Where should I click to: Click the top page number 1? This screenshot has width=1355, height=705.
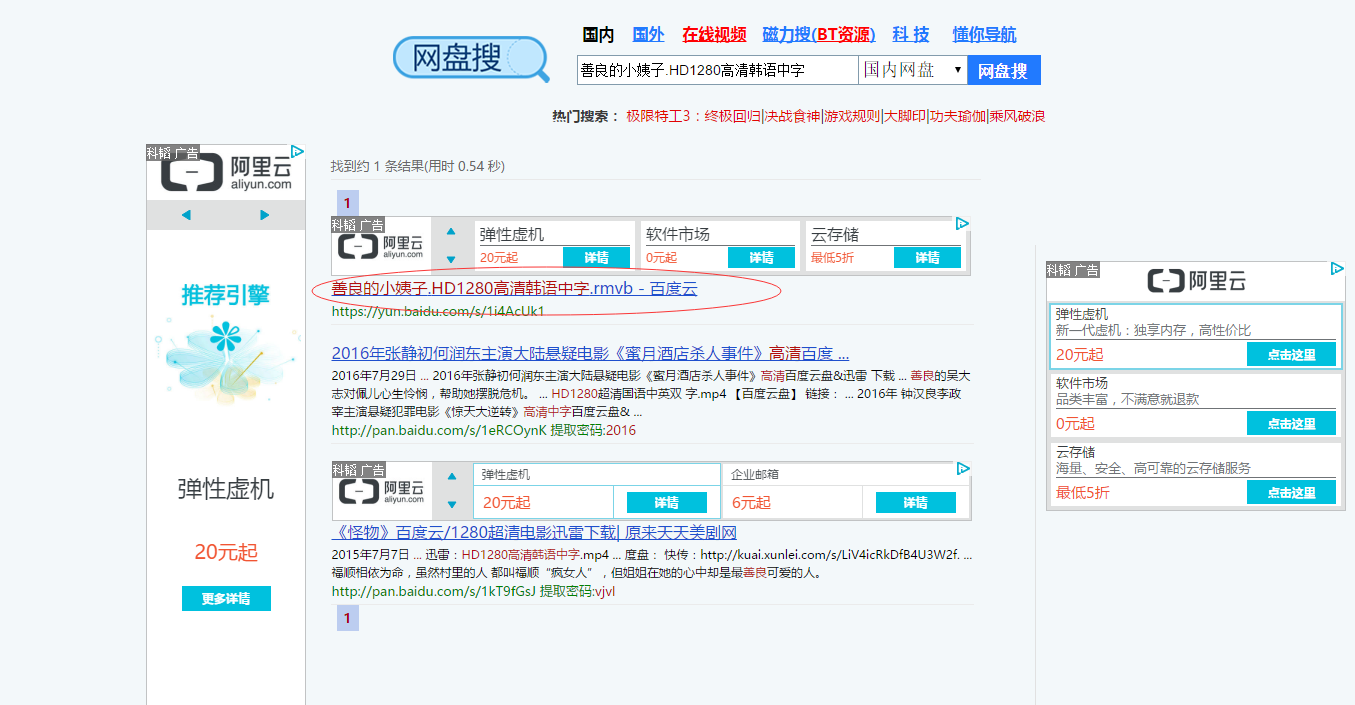coord(347,203)
